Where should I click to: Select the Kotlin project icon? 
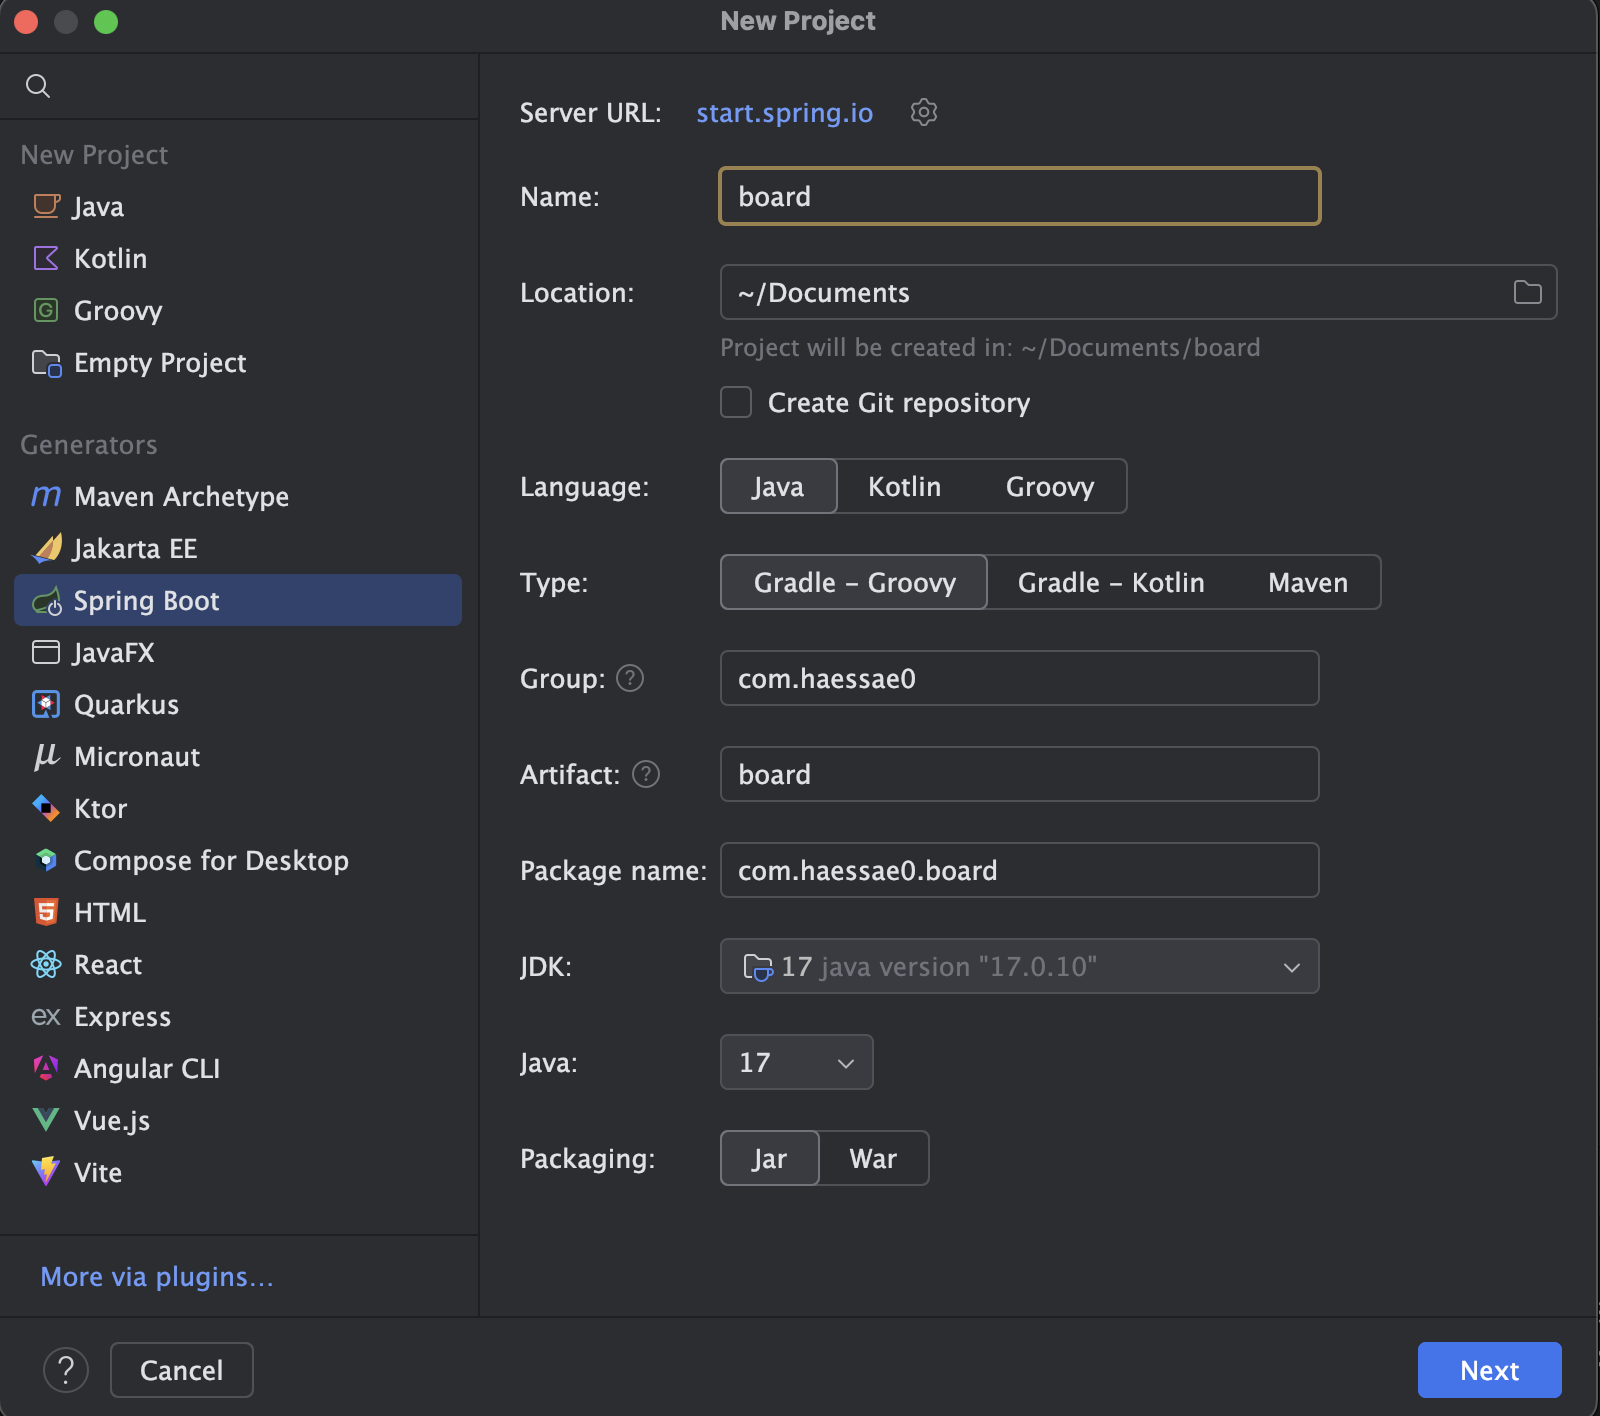point(46,258)
